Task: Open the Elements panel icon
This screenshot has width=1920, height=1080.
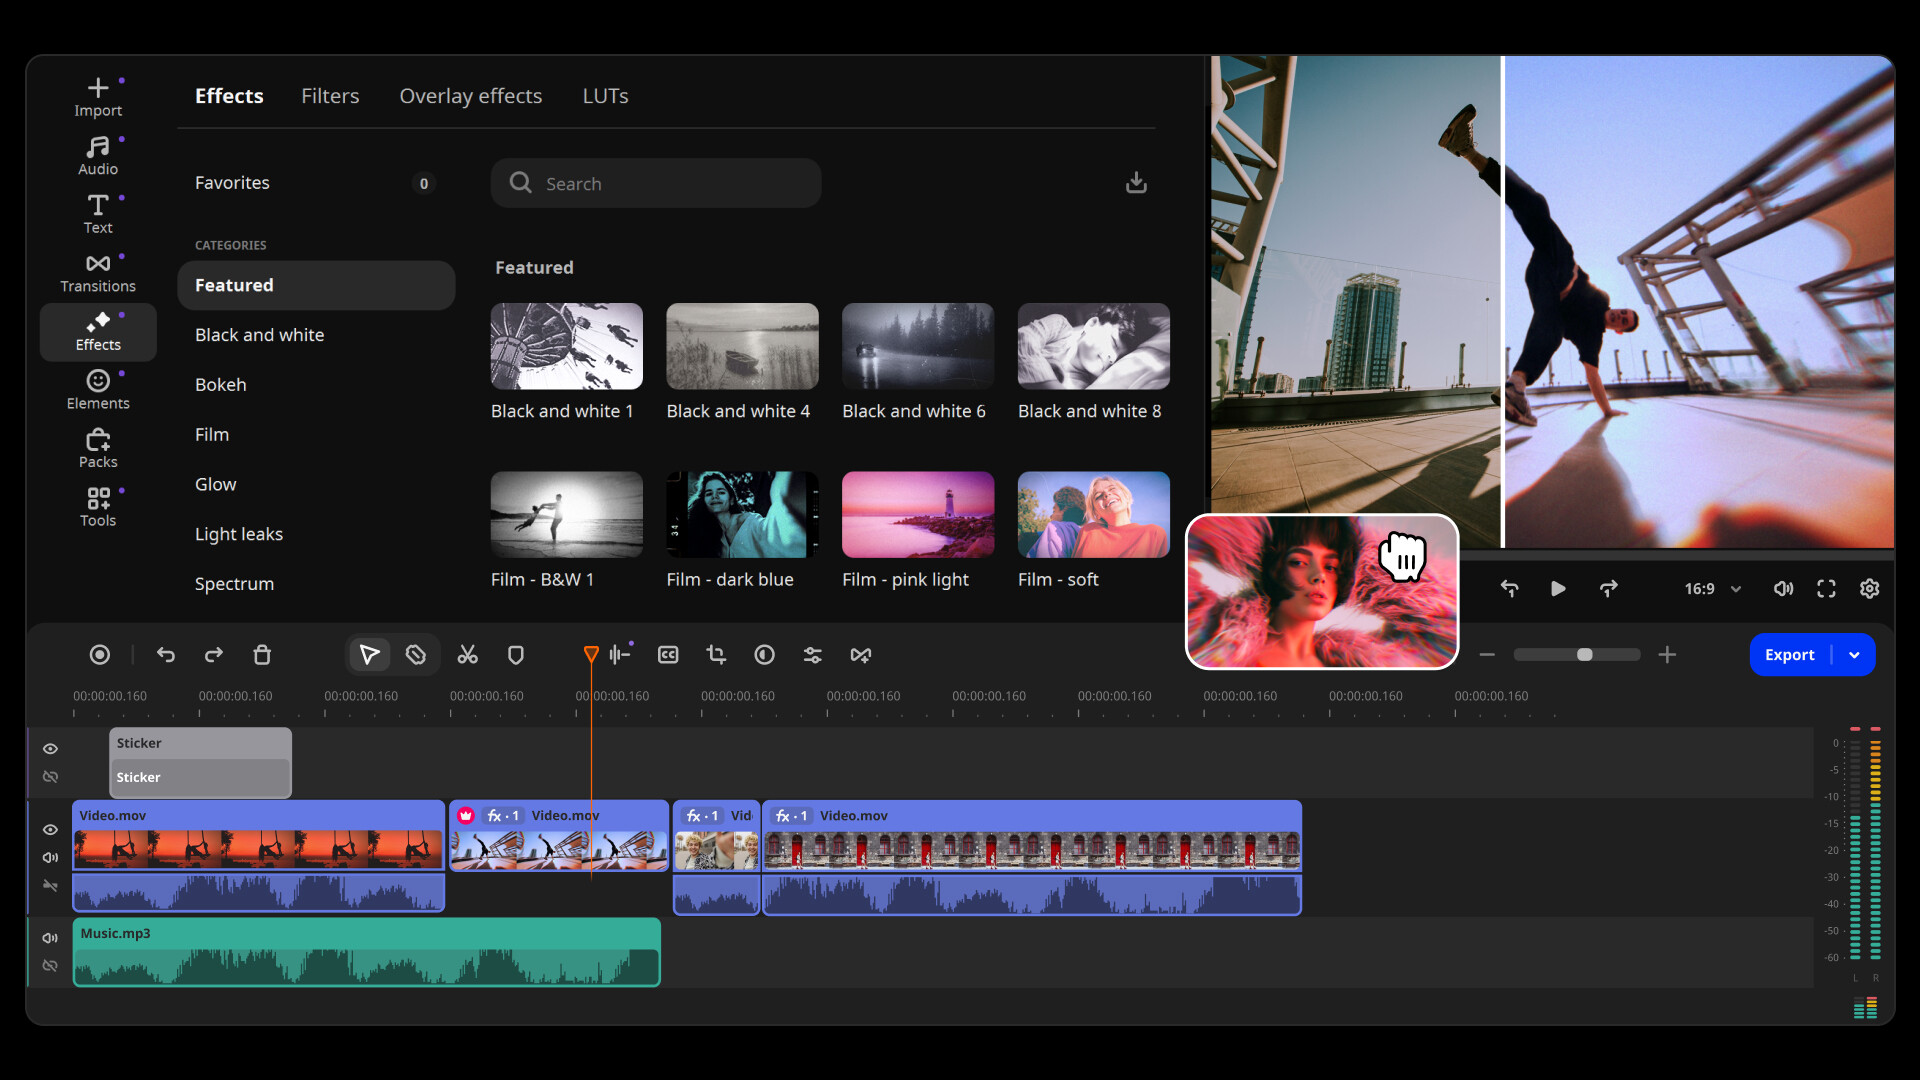Action: [x=97, y=389]
